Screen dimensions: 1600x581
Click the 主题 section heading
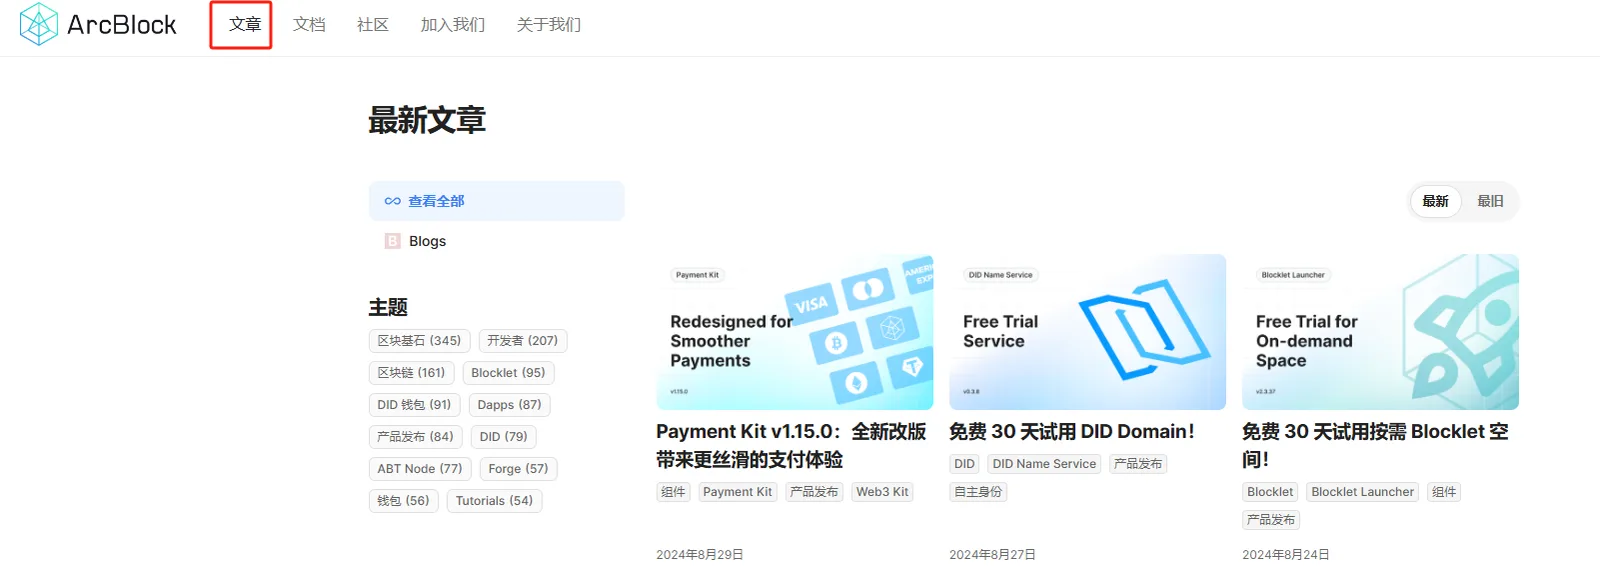point(388,307)
